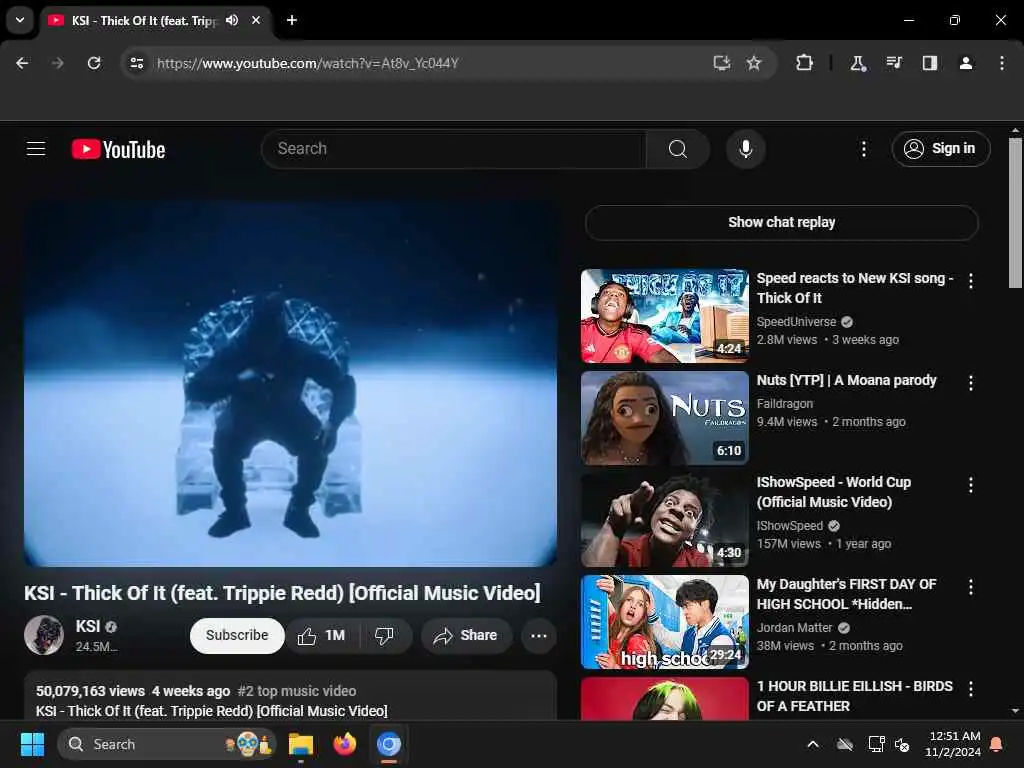Screen dimensions: 1024x768
Task: Show hidden system tray icons chevron
Action: tap(812, 744)
